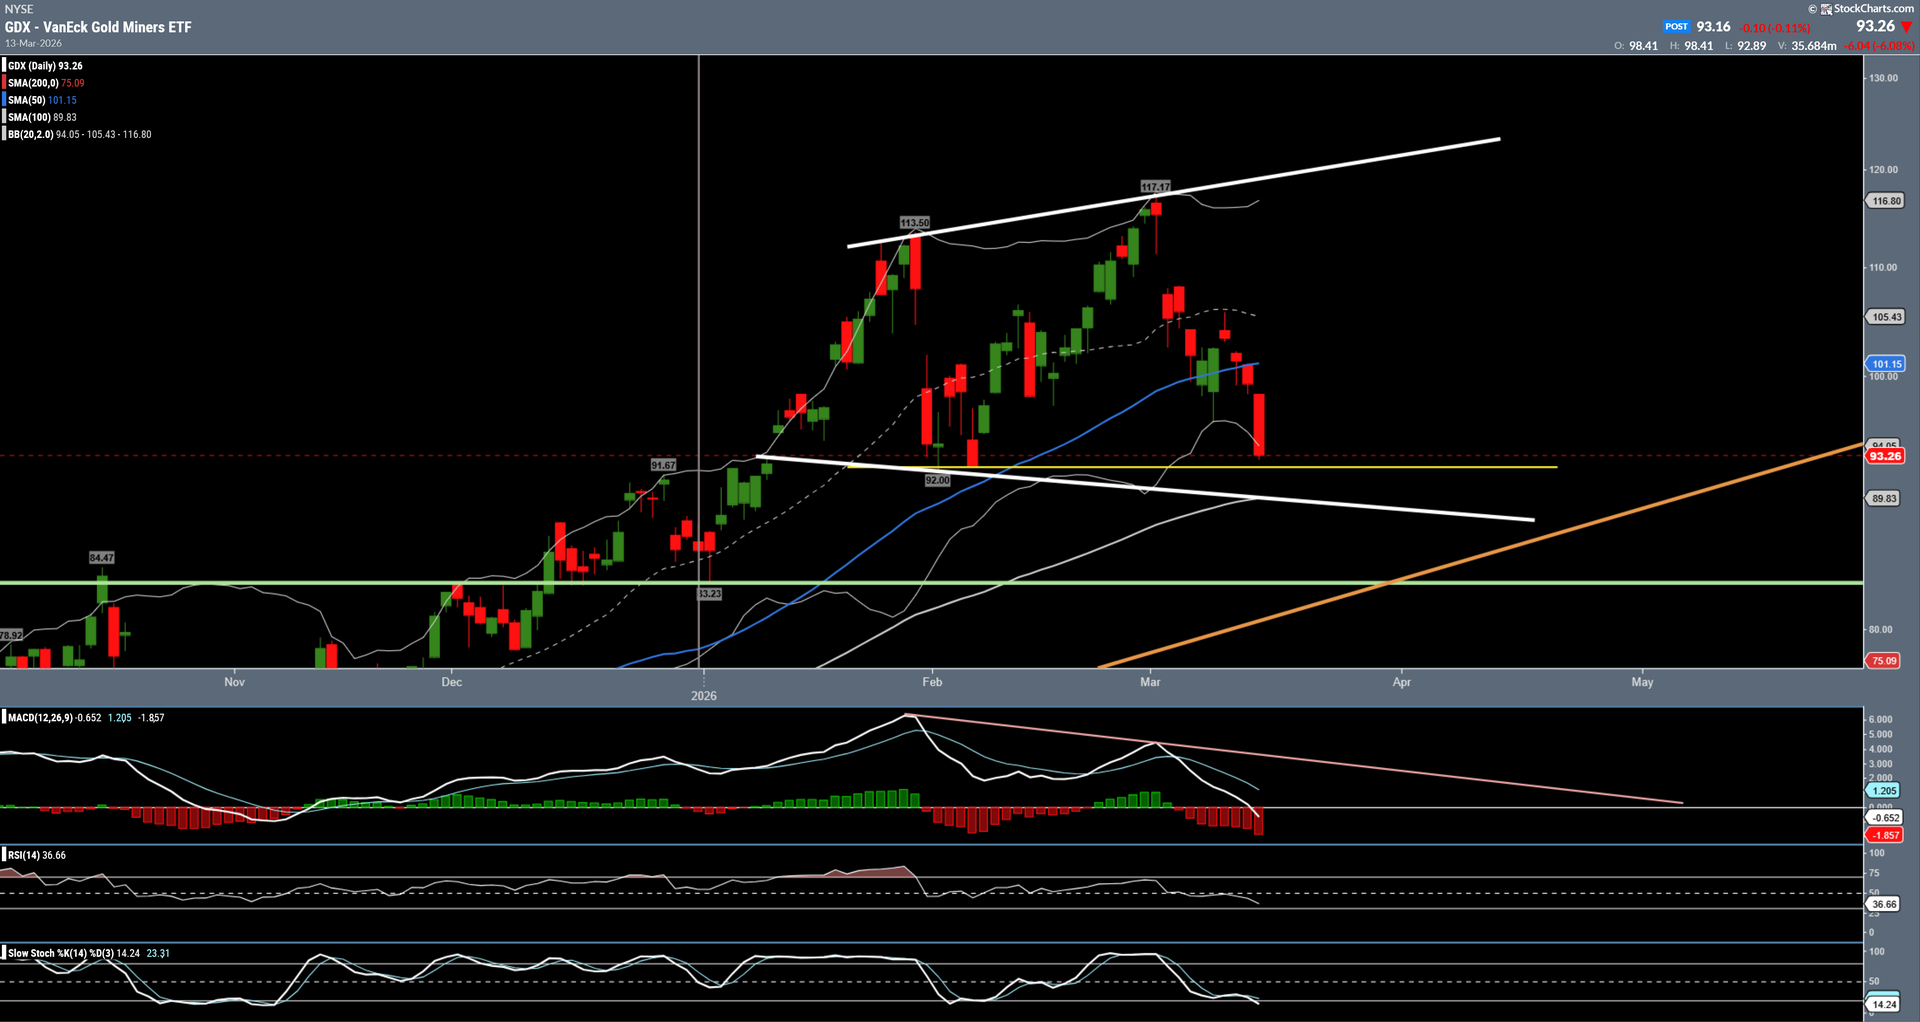Click the chart date 13-Mar-2026

click(x=33, y=44)
